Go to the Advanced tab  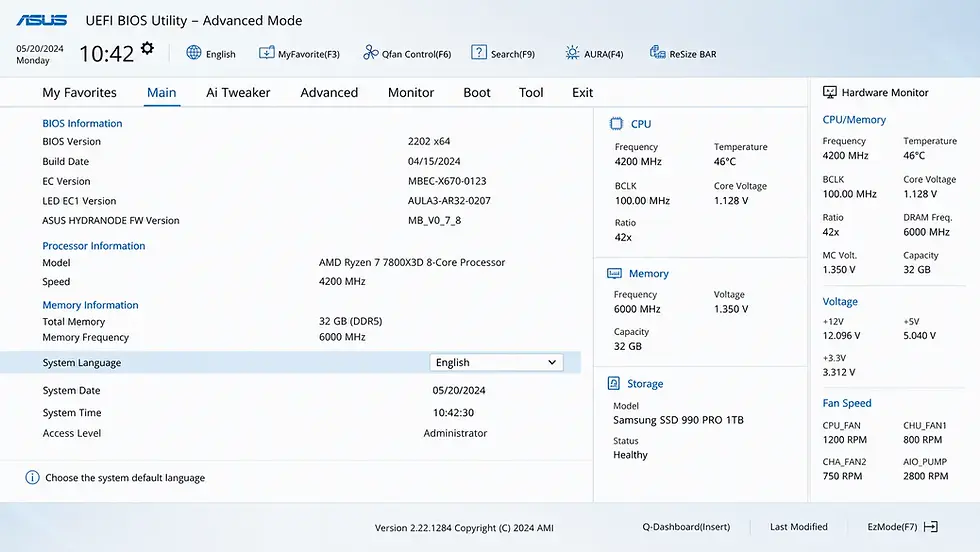coord(329,93)
